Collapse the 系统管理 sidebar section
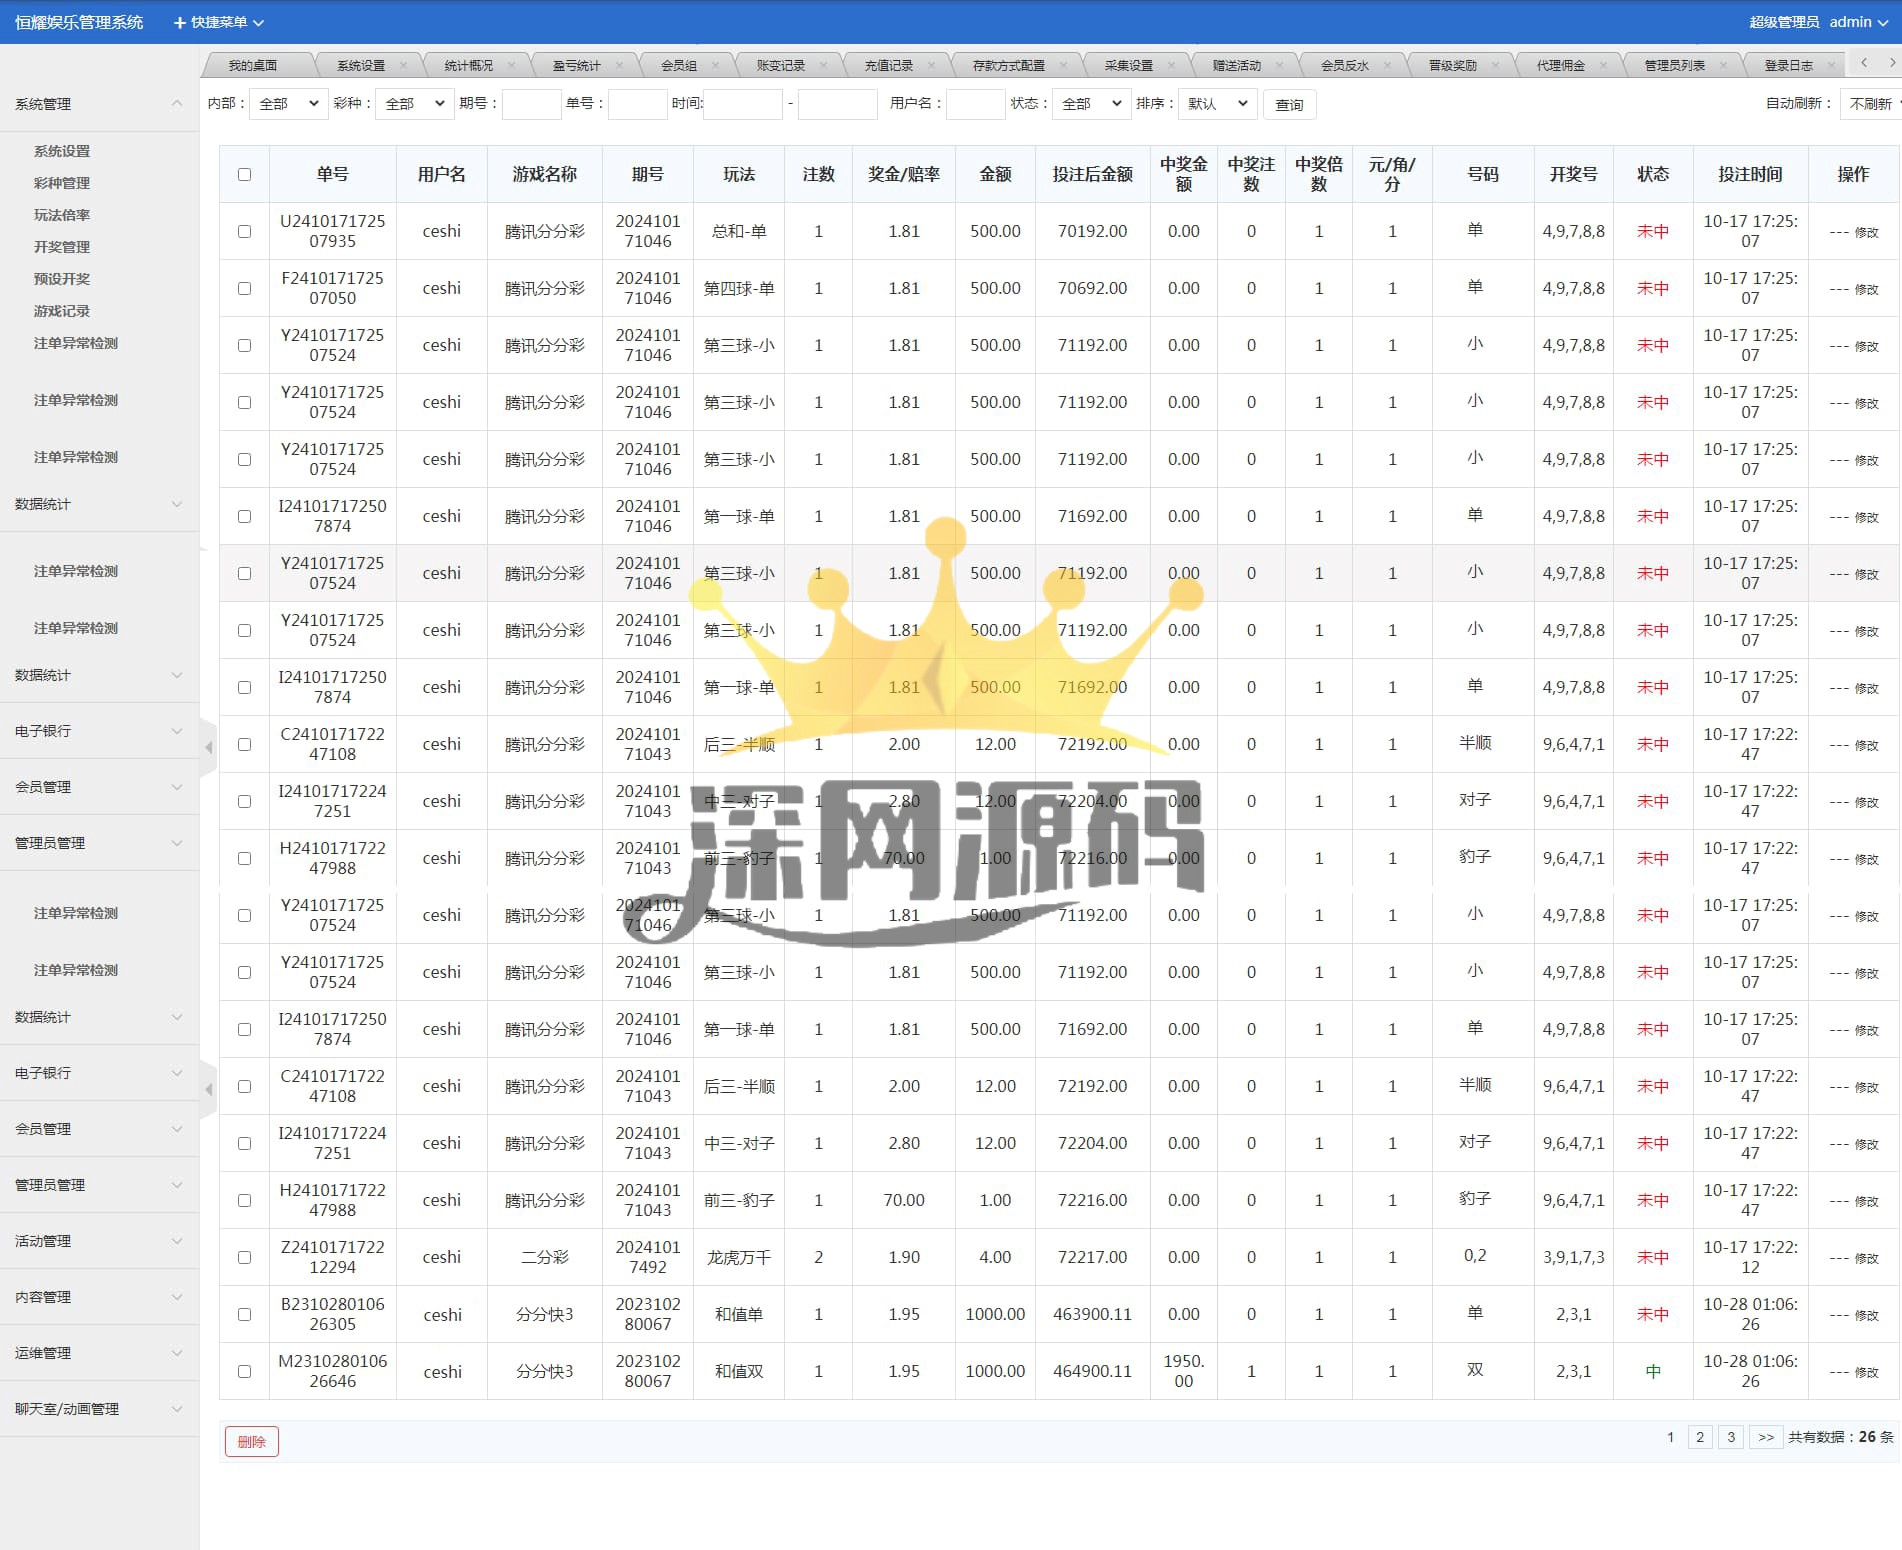This screenshot has height=1550, width=1902. click(x=177, y=104)
